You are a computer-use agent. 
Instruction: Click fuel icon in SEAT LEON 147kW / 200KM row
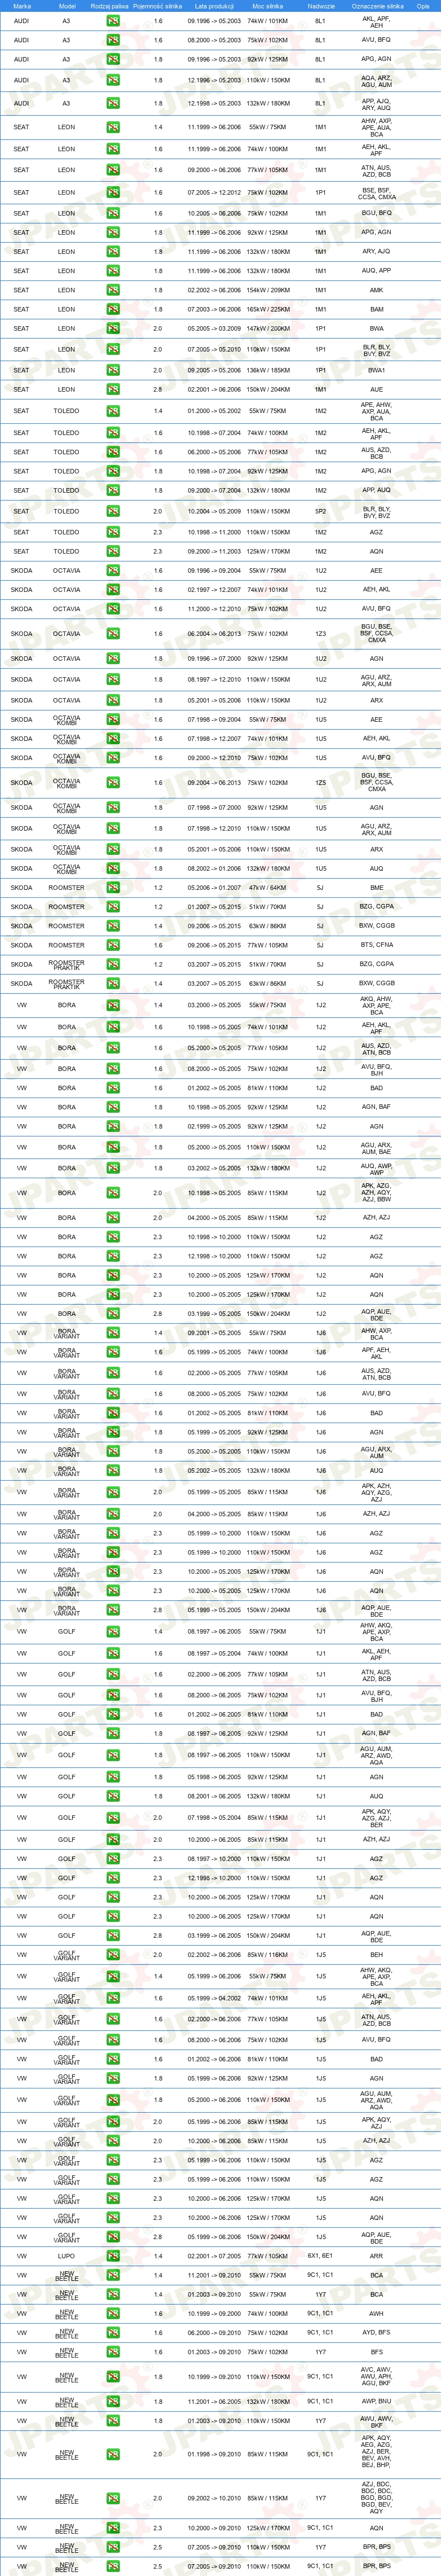113,328
